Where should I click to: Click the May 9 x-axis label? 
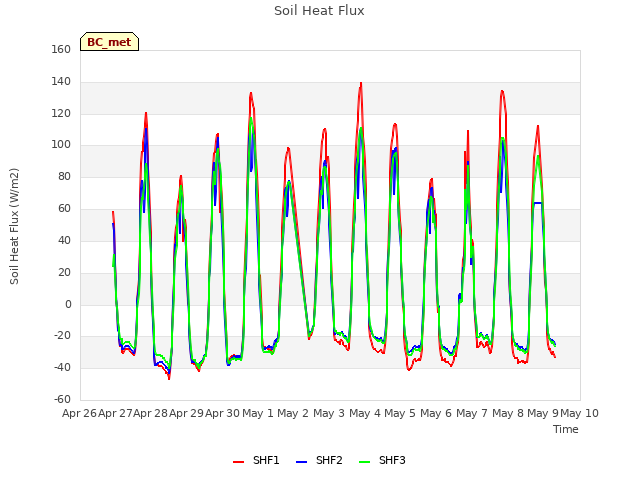543,413
